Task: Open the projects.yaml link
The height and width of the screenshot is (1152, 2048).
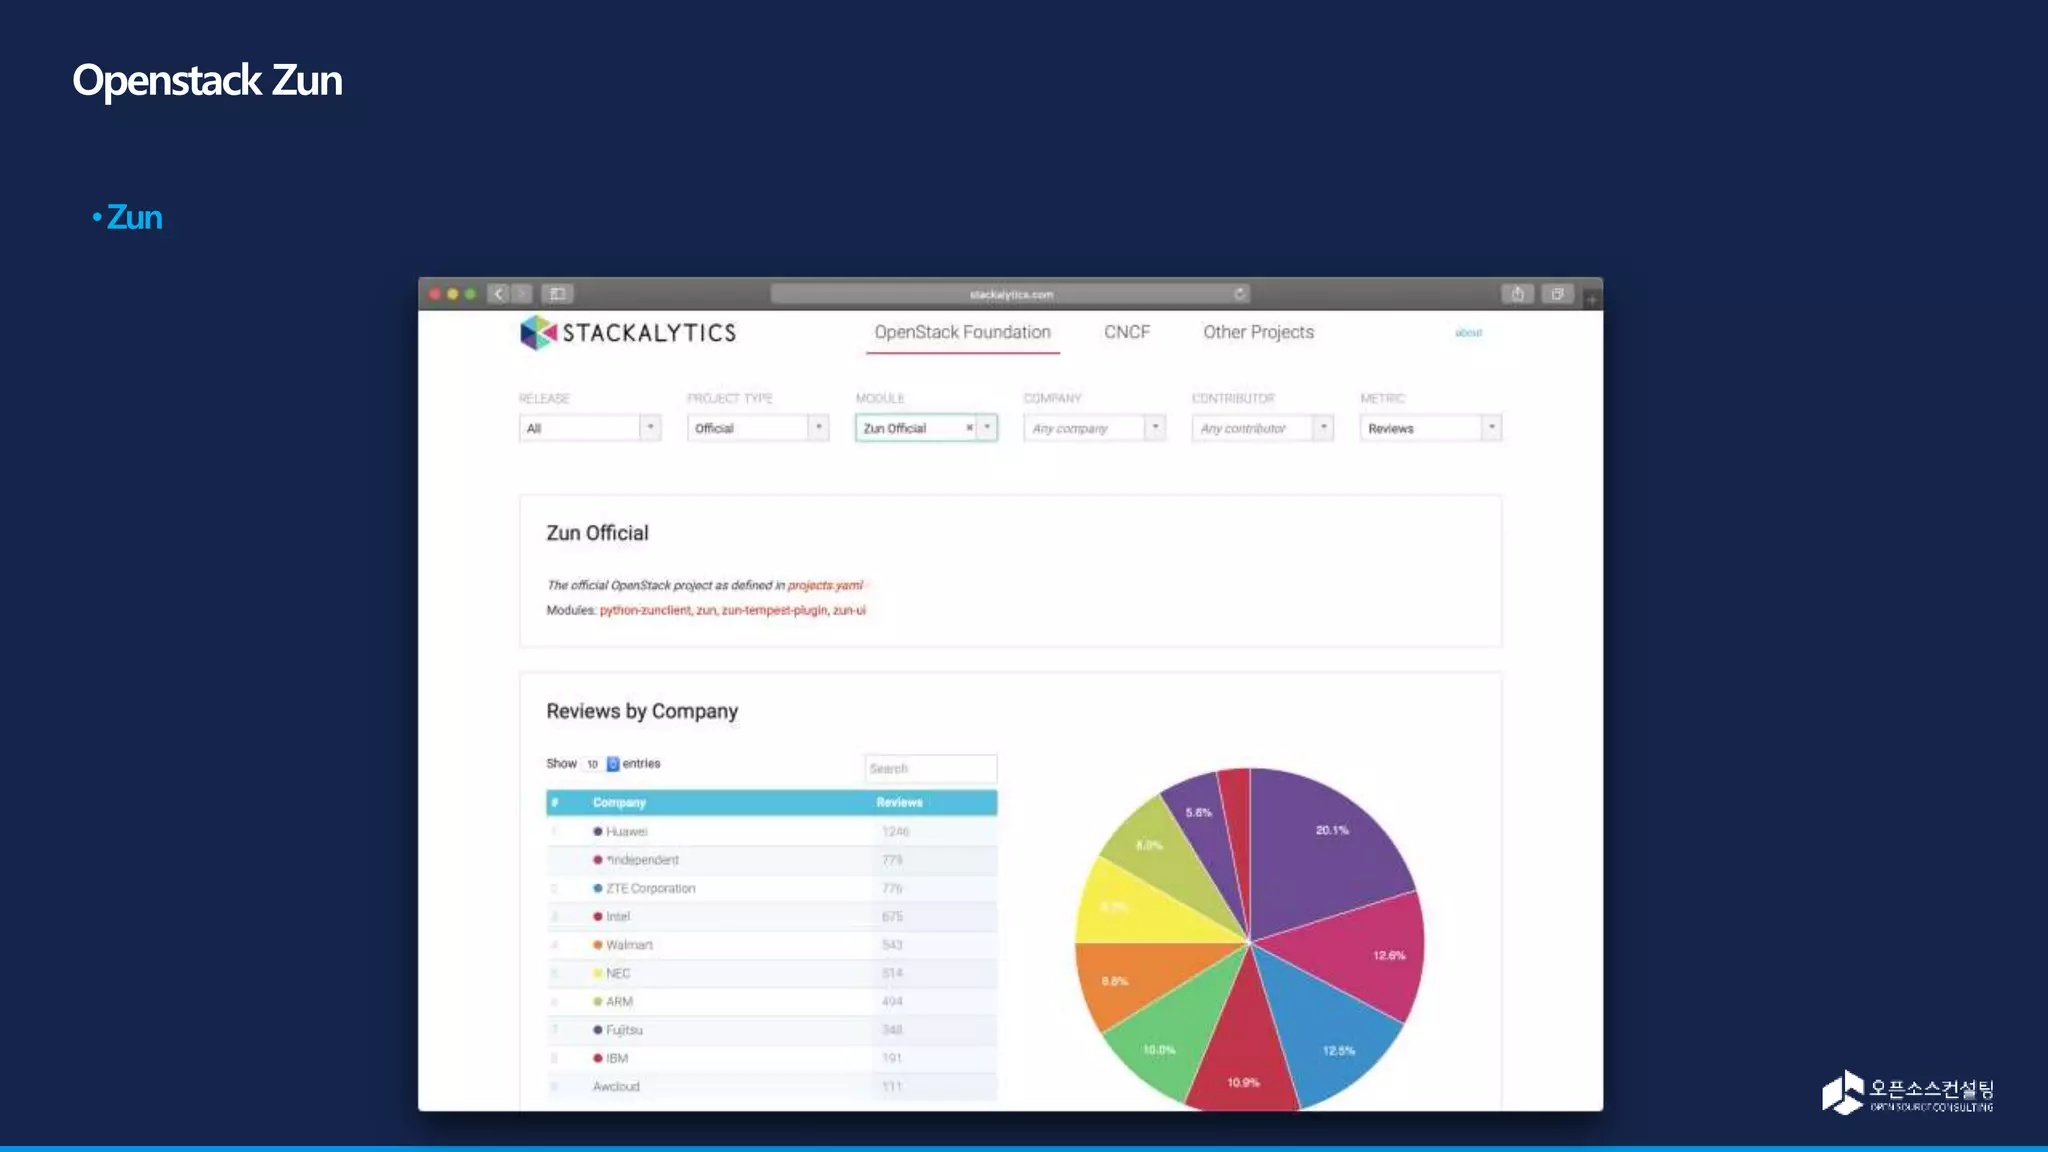Action: (x=825, y=586)
